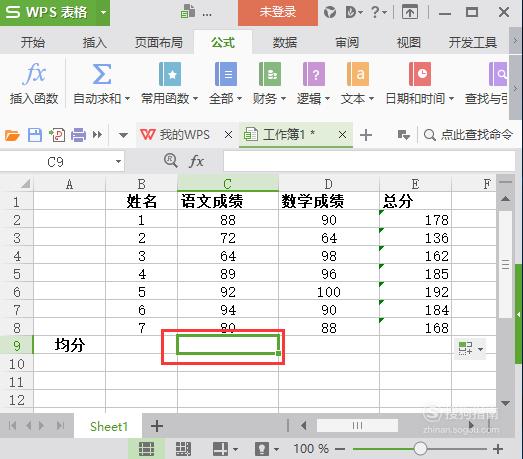Image resolution: width=523 pixels, height=459 pixels.
Task: Click the AutoSum (自动求和) sigma icon
Action: (102, 74)
